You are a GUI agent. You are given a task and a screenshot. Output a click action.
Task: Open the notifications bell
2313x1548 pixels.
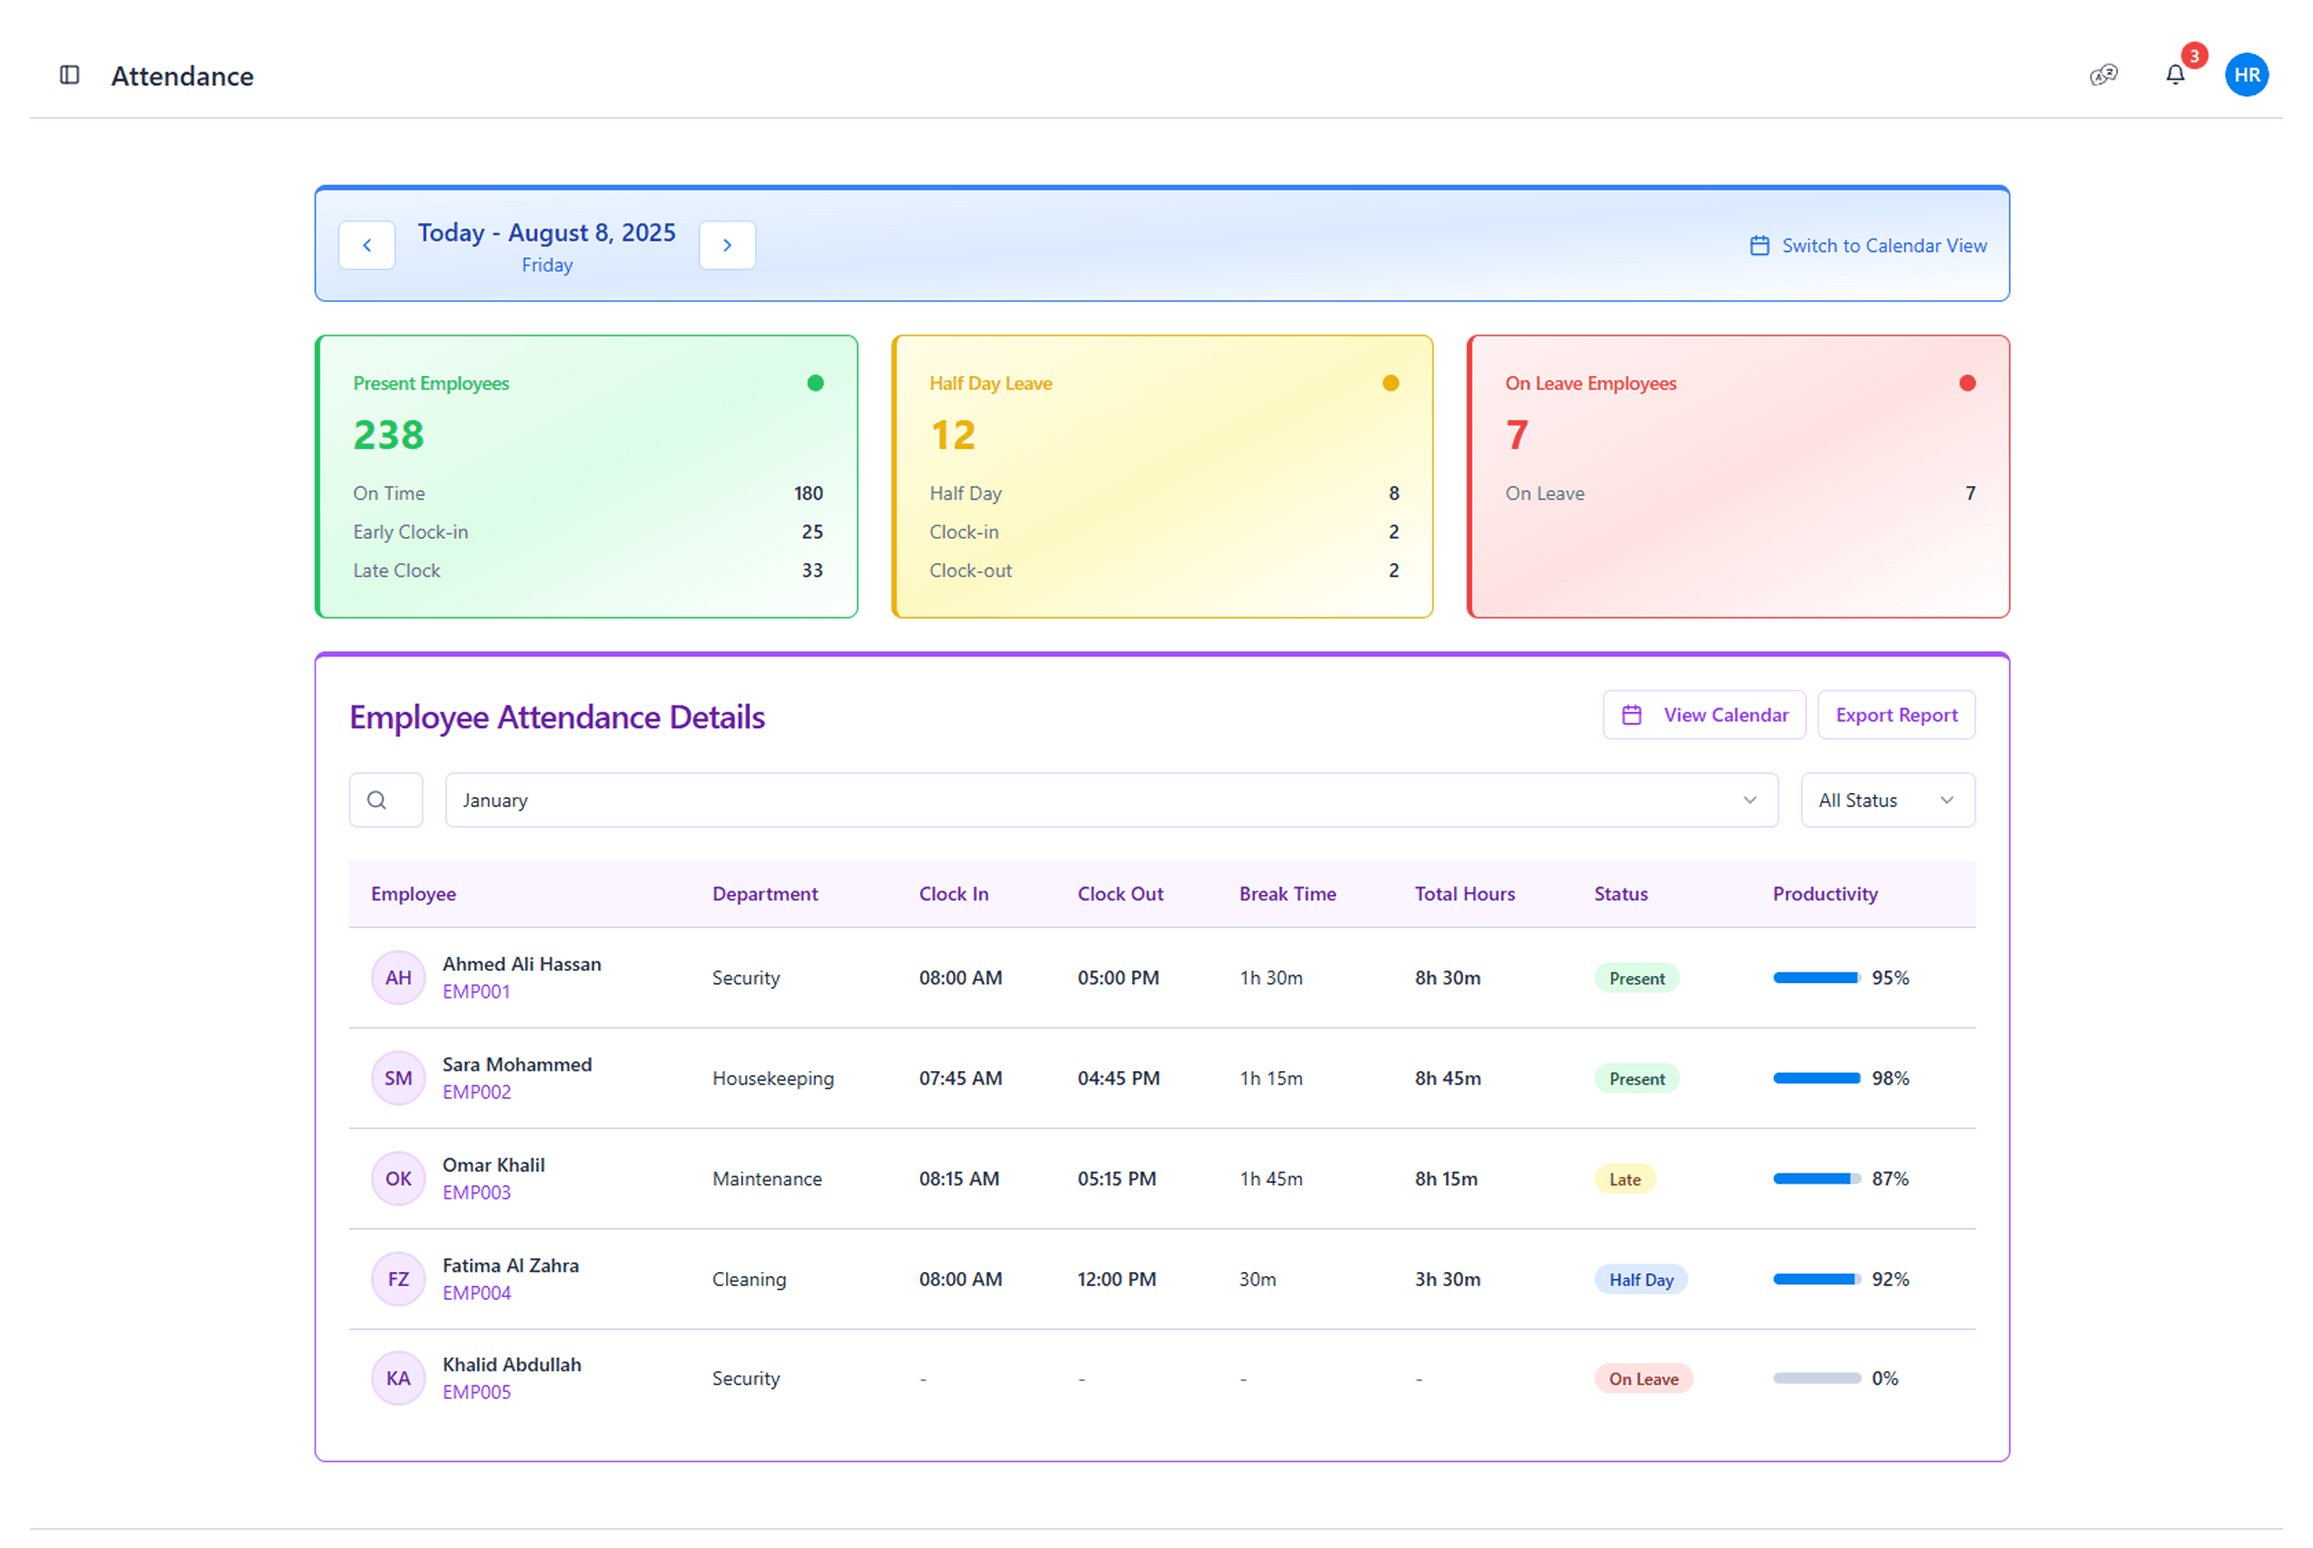[x=2175, y=75]
